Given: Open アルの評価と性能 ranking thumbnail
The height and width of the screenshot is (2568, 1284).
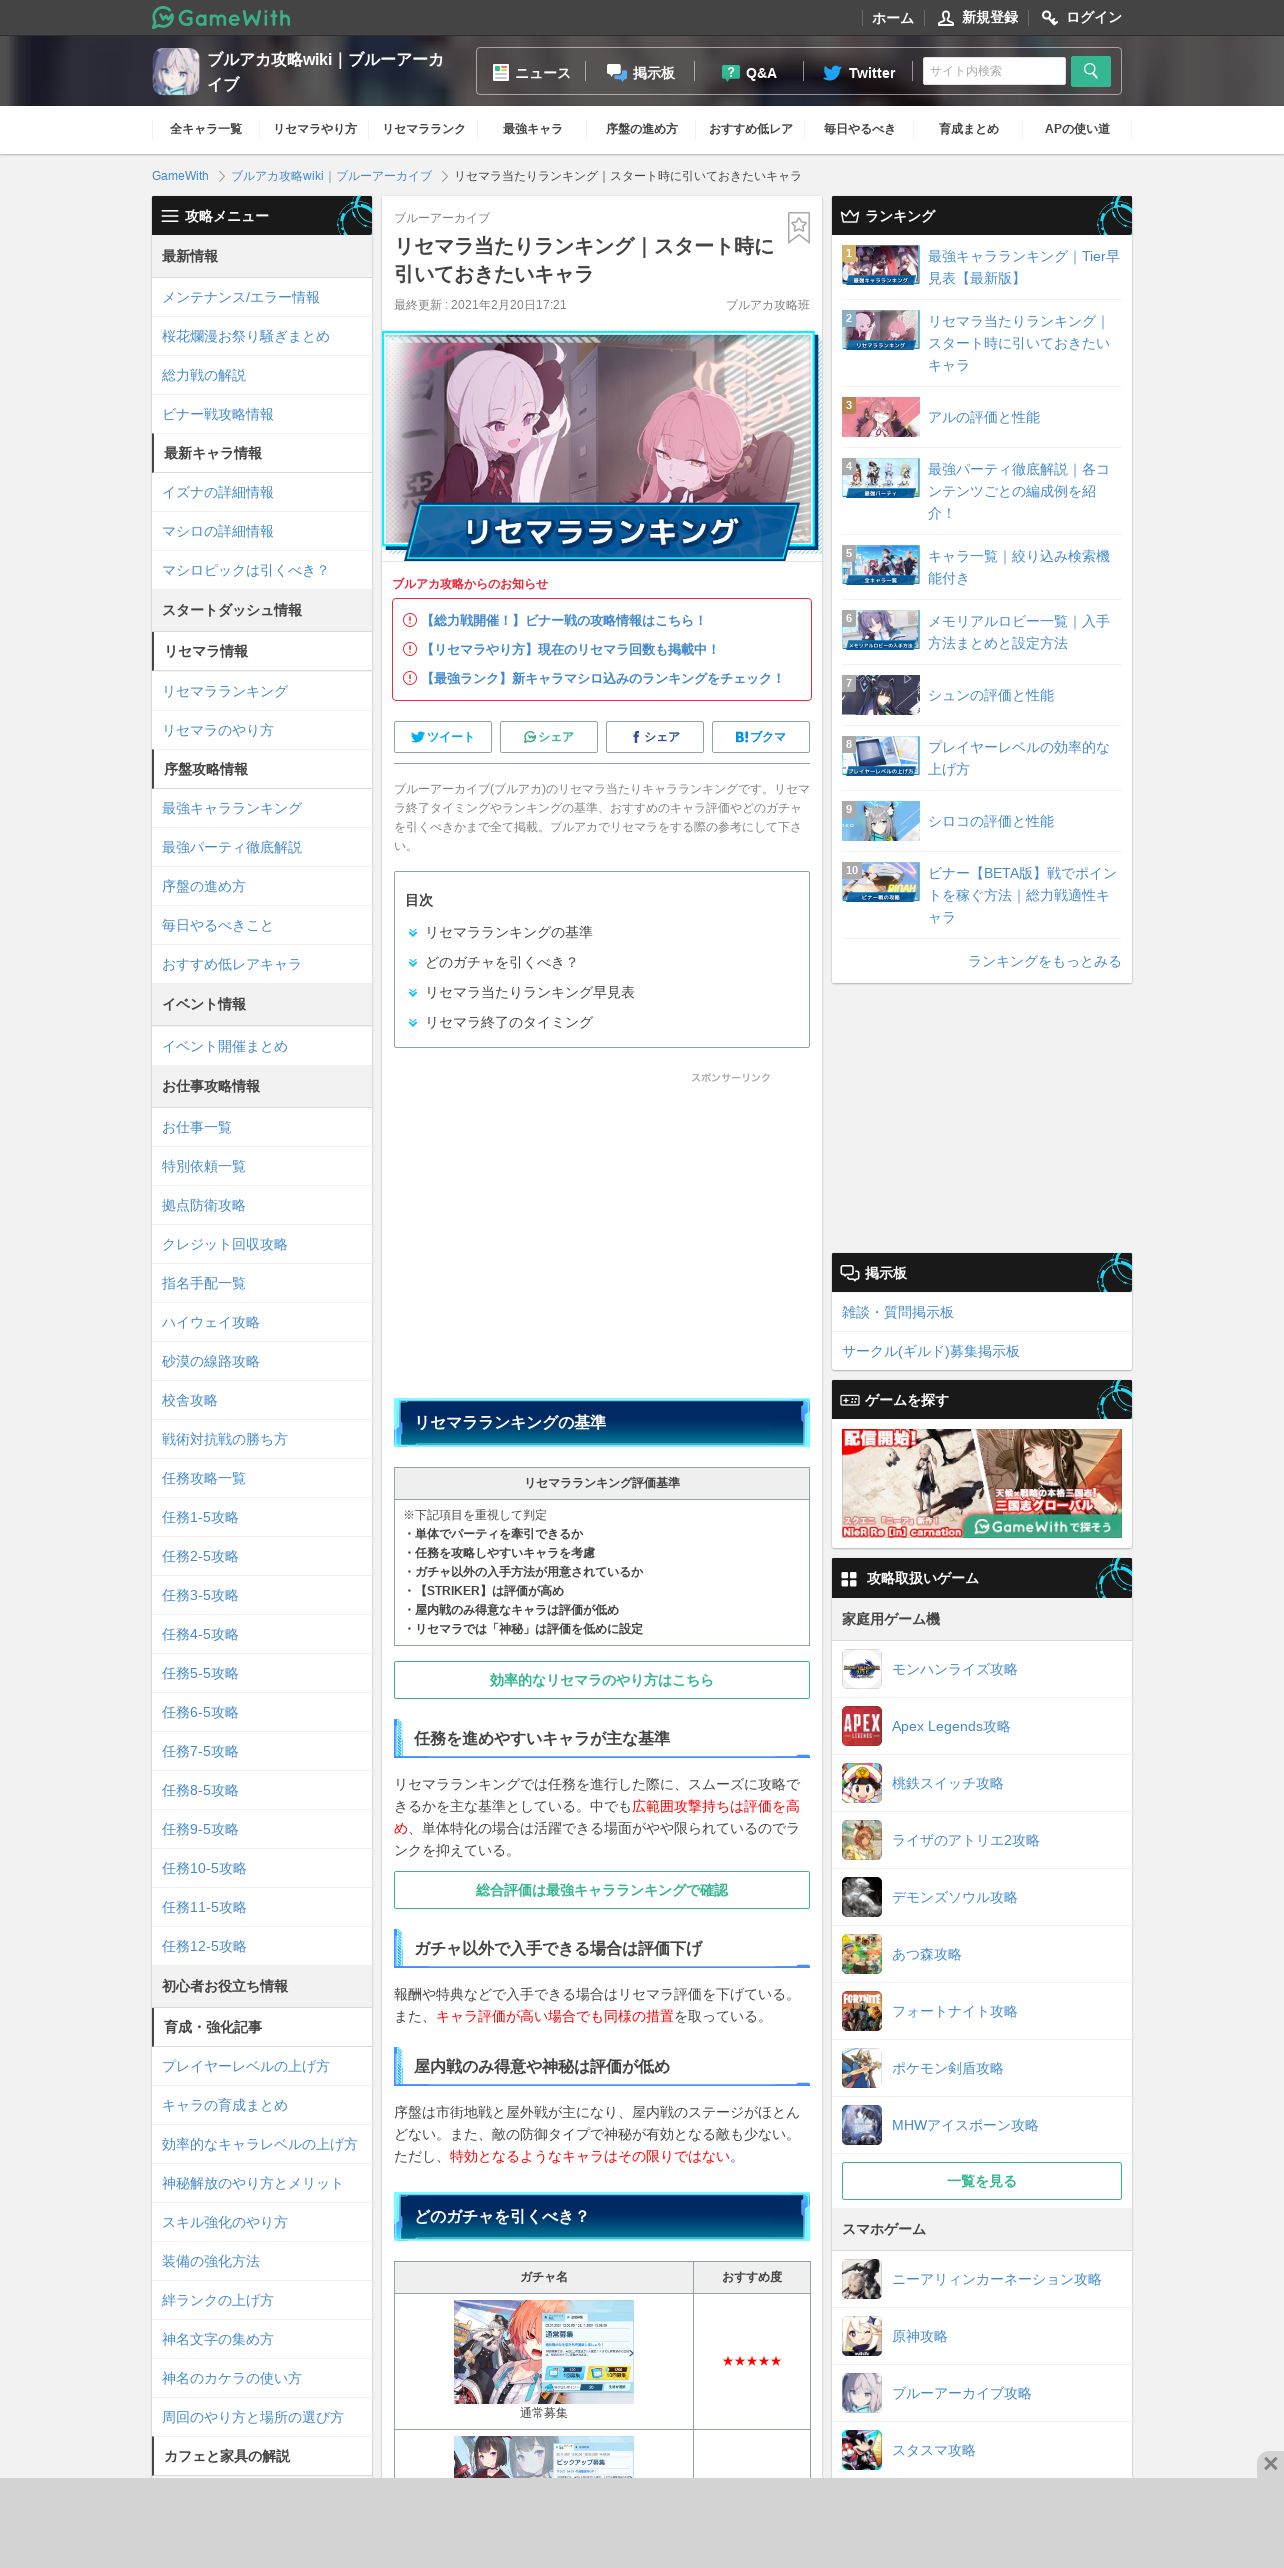Looking at the screenshot, I should click(x=881, y=417).
